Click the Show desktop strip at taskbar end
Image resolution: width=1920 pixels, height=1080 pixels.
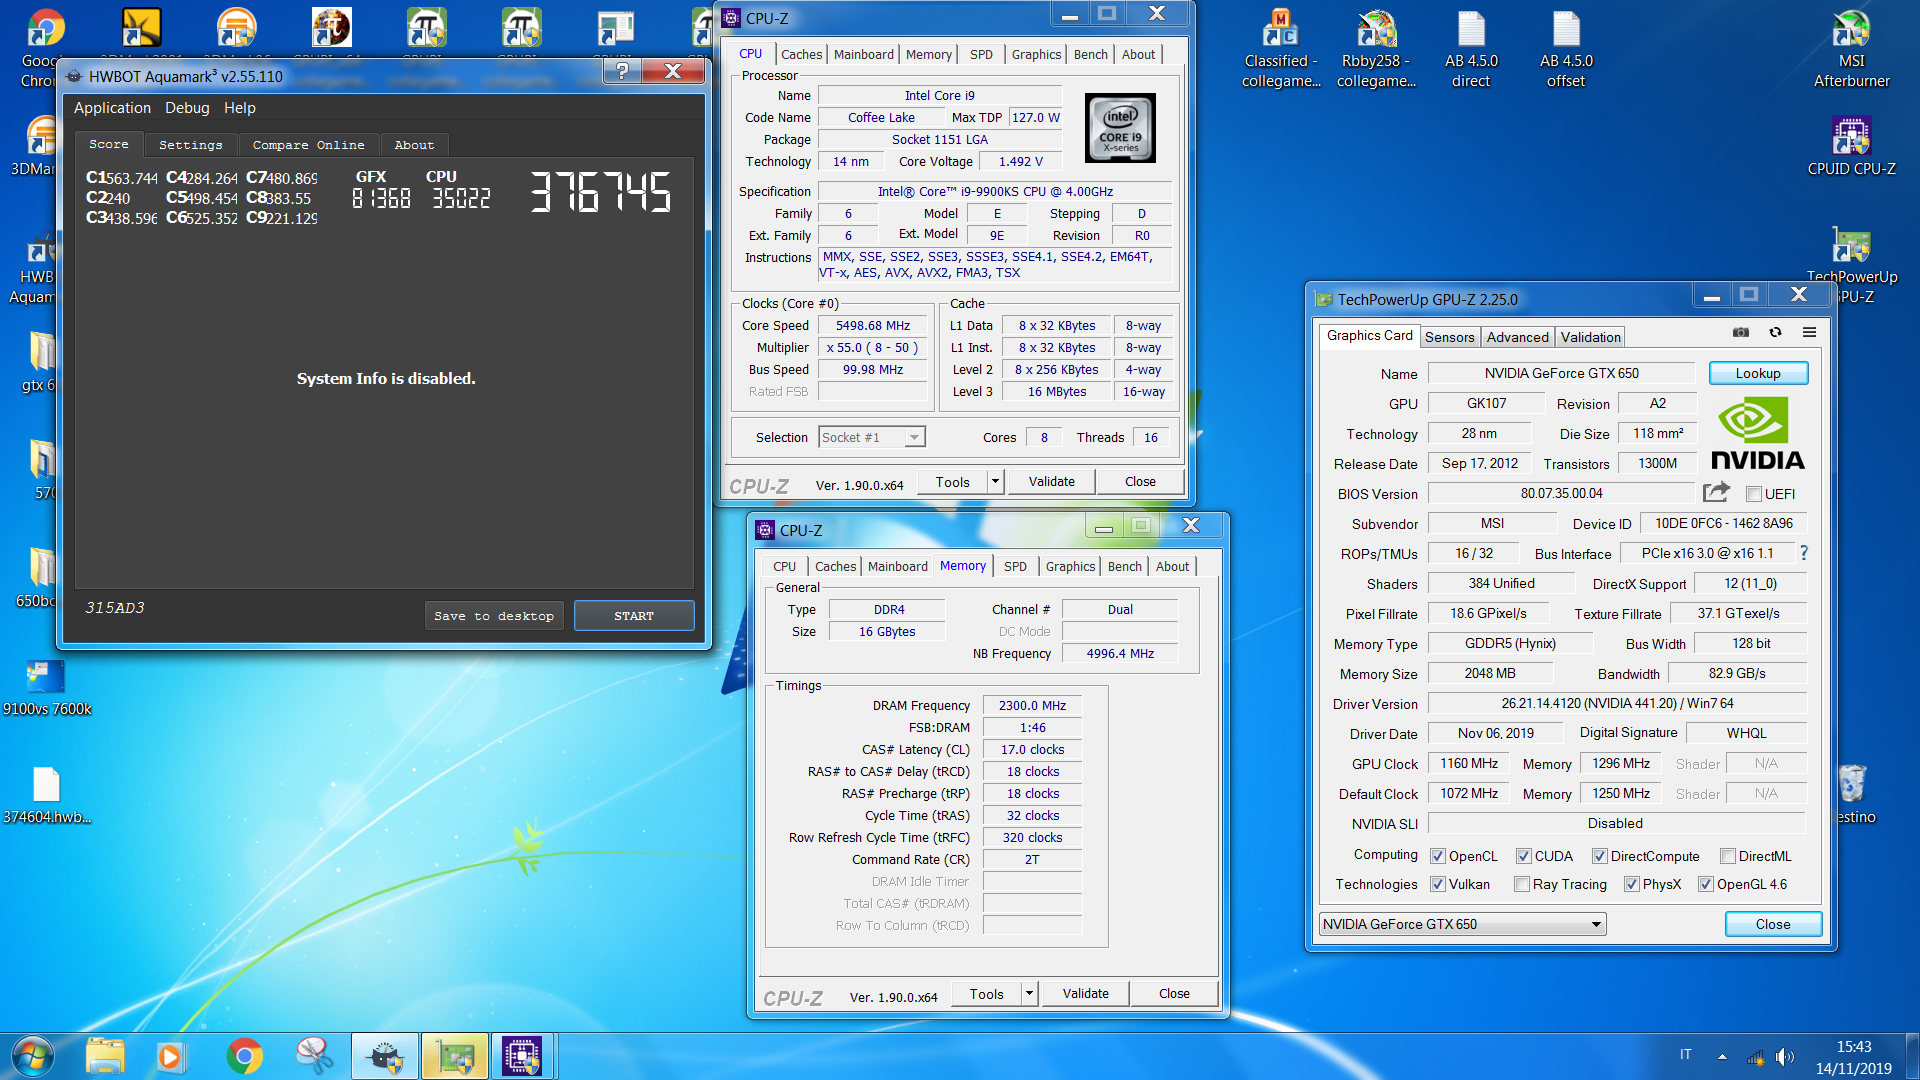tap(1912, 1056)
